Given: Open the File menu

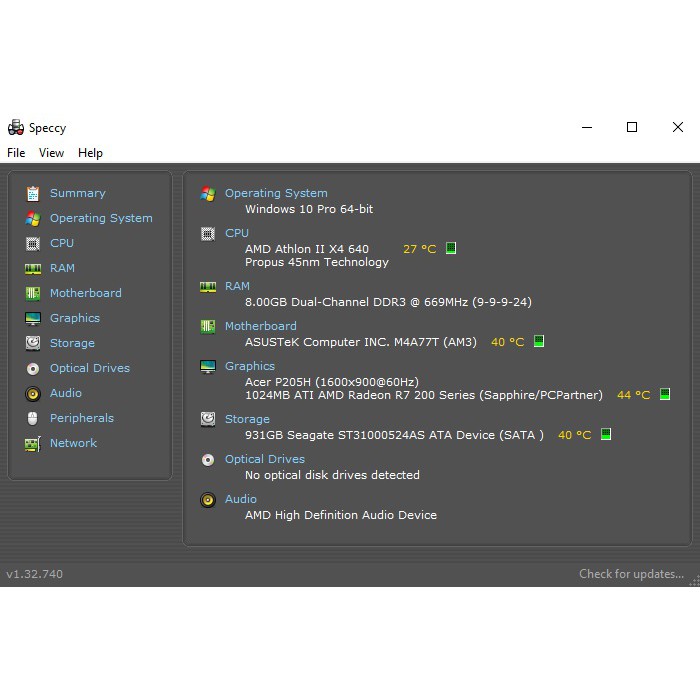Looking at the screenshot, I should (x=16, y=153).
